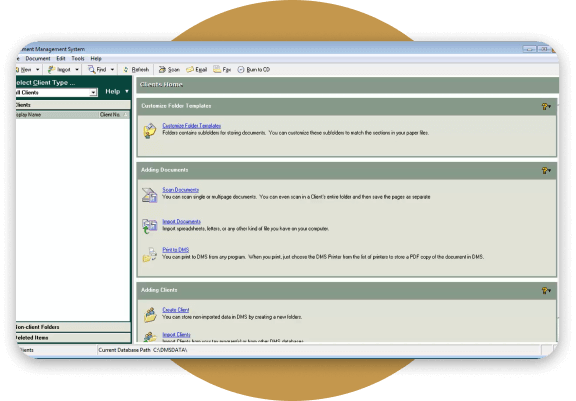Click the Customize Folder Templates folder icon
The height and width of the screenshot is (401, 576).
[150, 131]
